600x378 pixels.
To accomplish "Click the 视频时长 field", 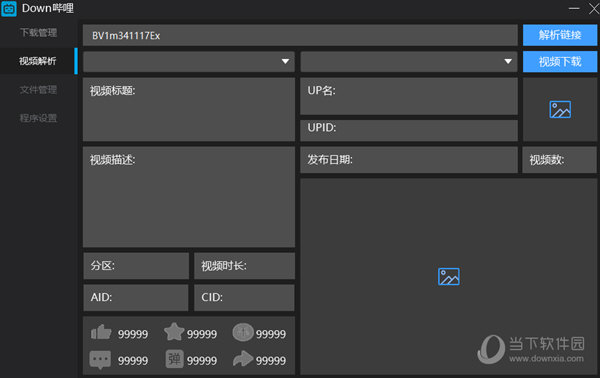I will (245, 266).
